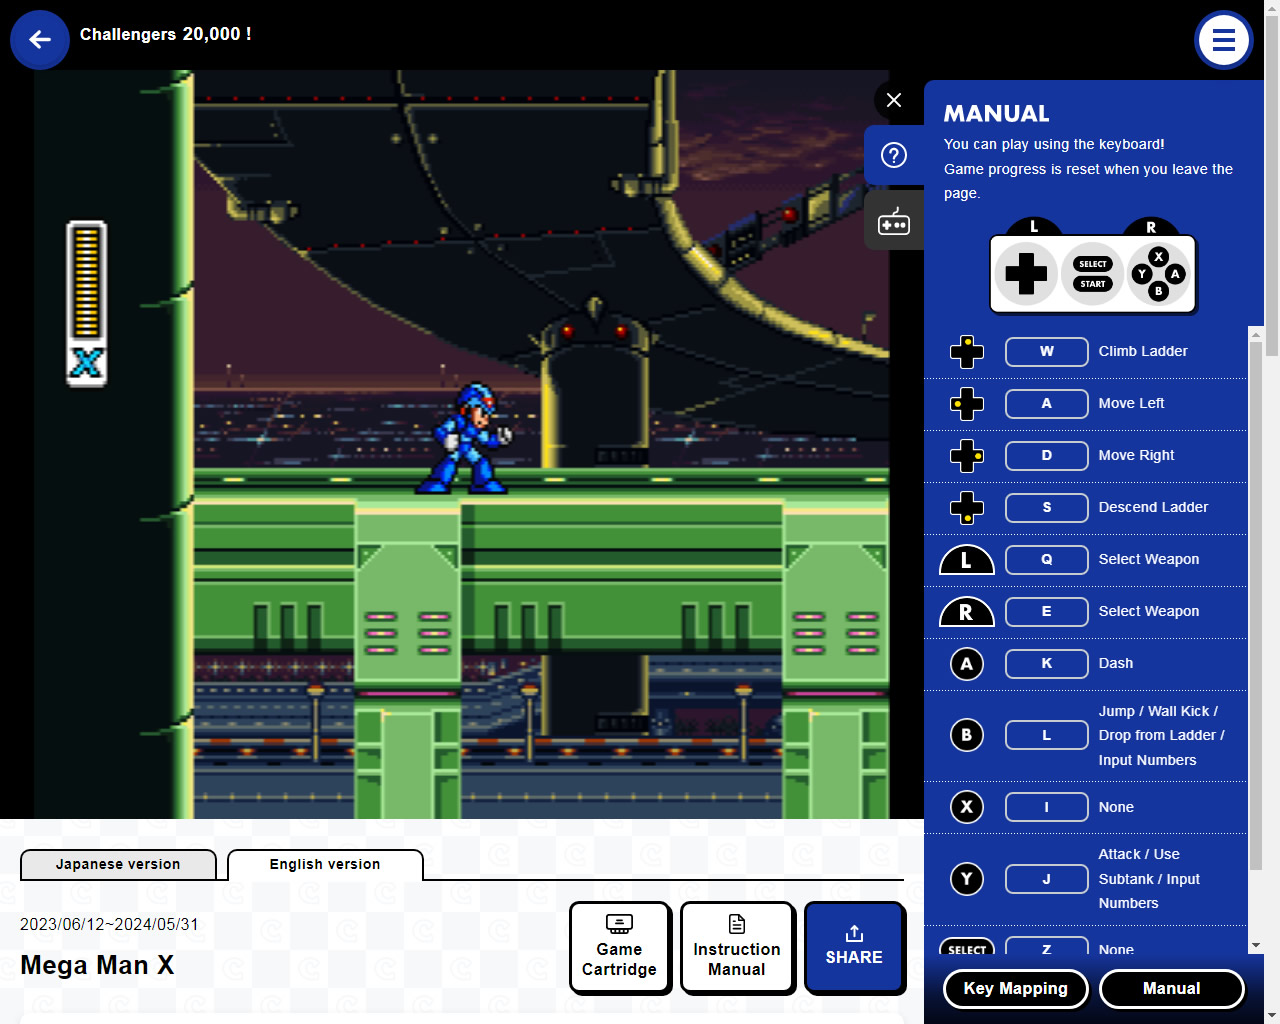Open the controller settings tab icon
The height and width of the screenshot is (1024, 1280).
pyautogui.click(x=894, y=221)
